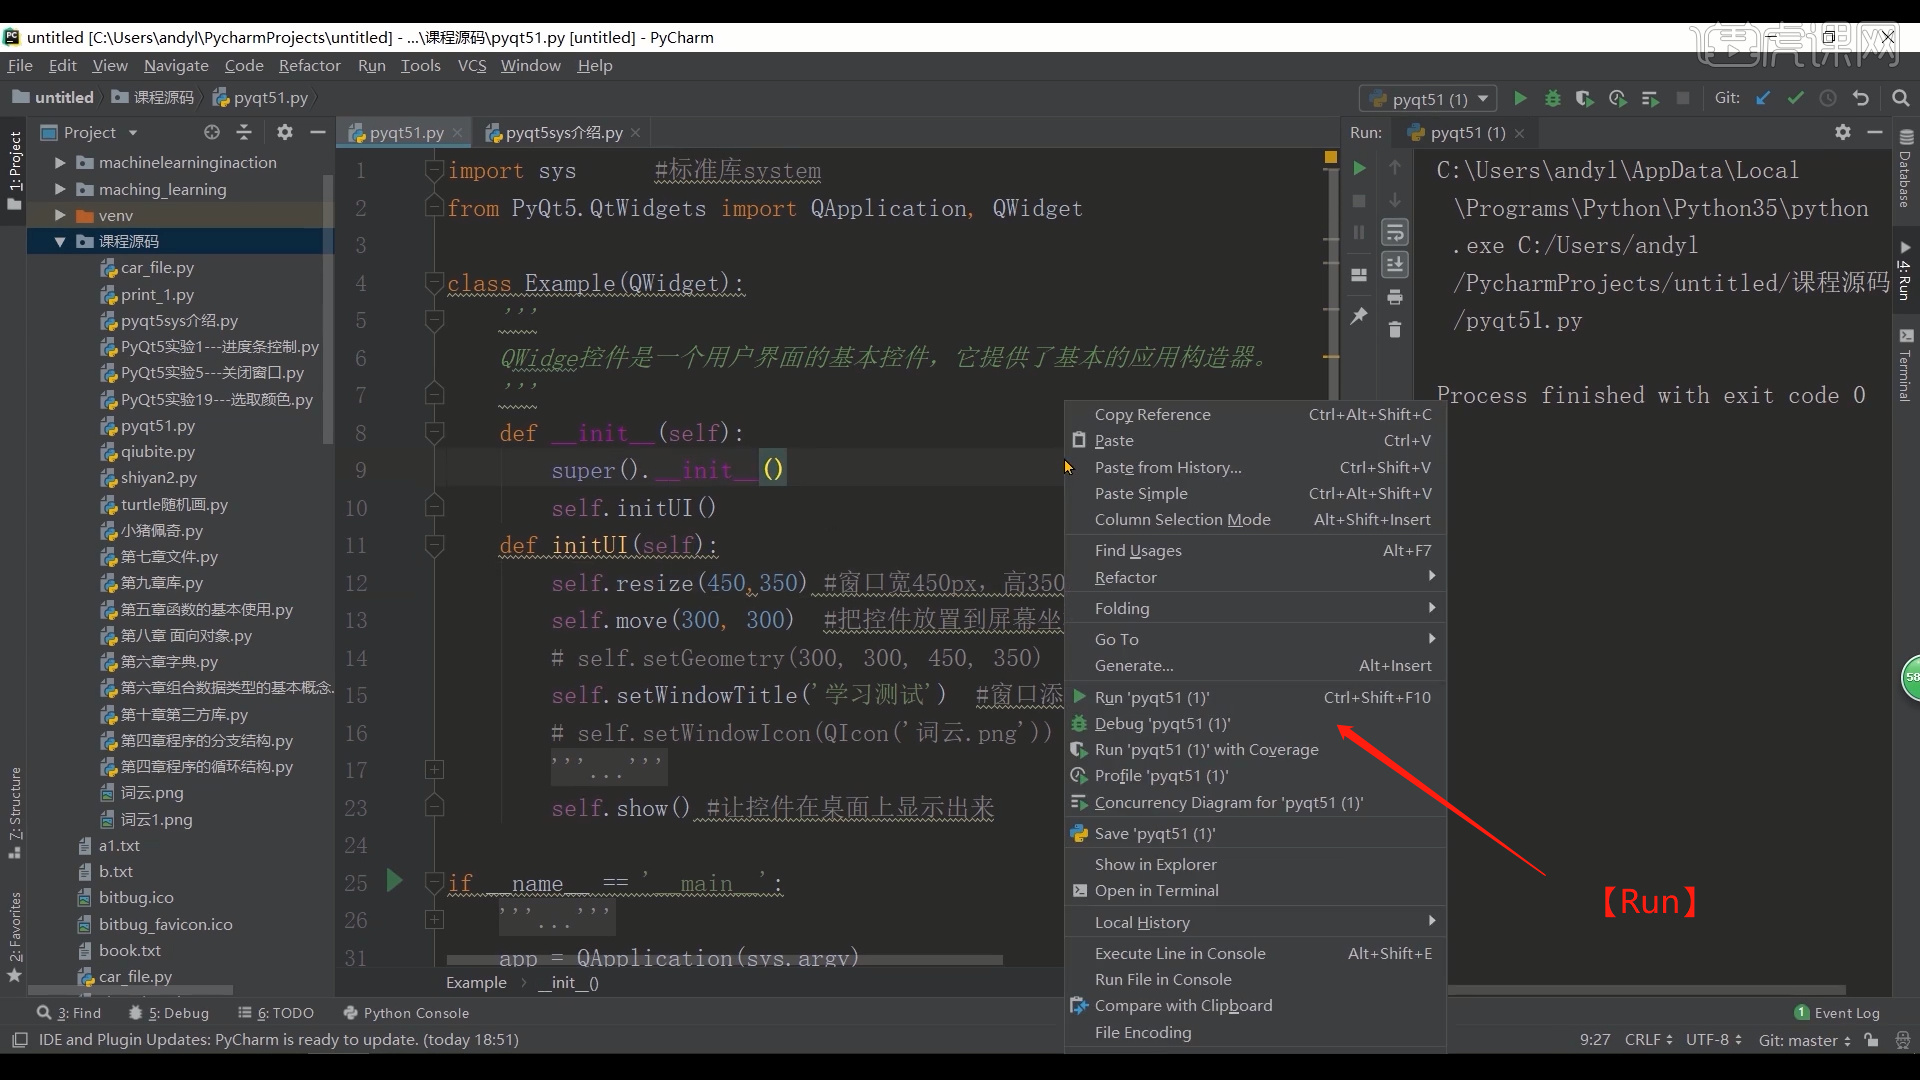Expand the venv folder
Viewport: 1920px width, 1080px height.
coord(59,215)
